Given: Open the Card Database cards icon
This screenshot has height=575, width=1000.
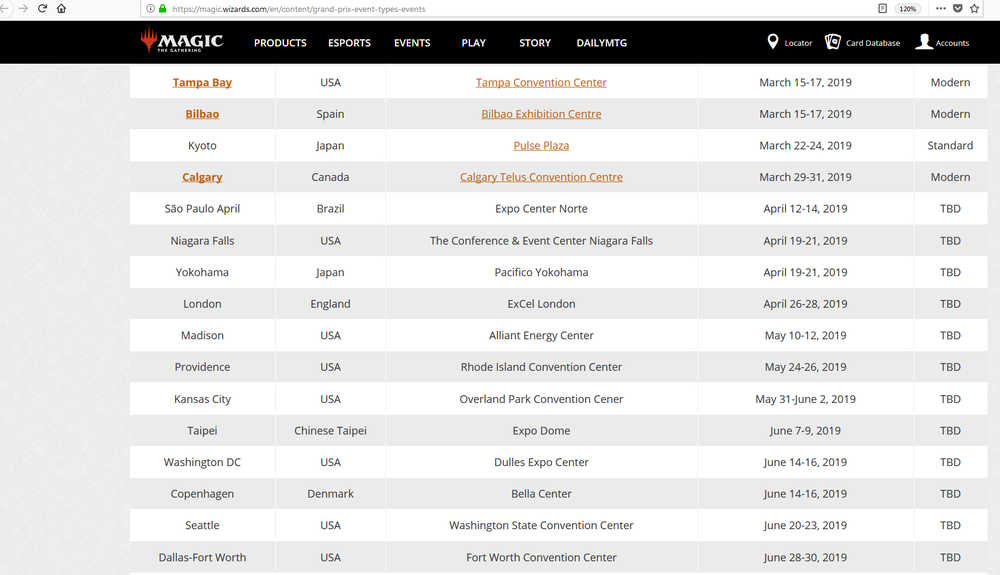Looking at the screenshot, I should click(x=833, y=42).
